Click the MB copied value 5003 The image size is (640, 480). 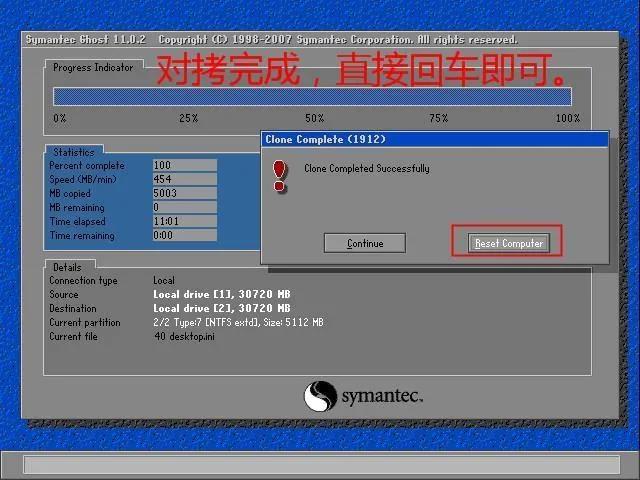(x=185, y=193)
